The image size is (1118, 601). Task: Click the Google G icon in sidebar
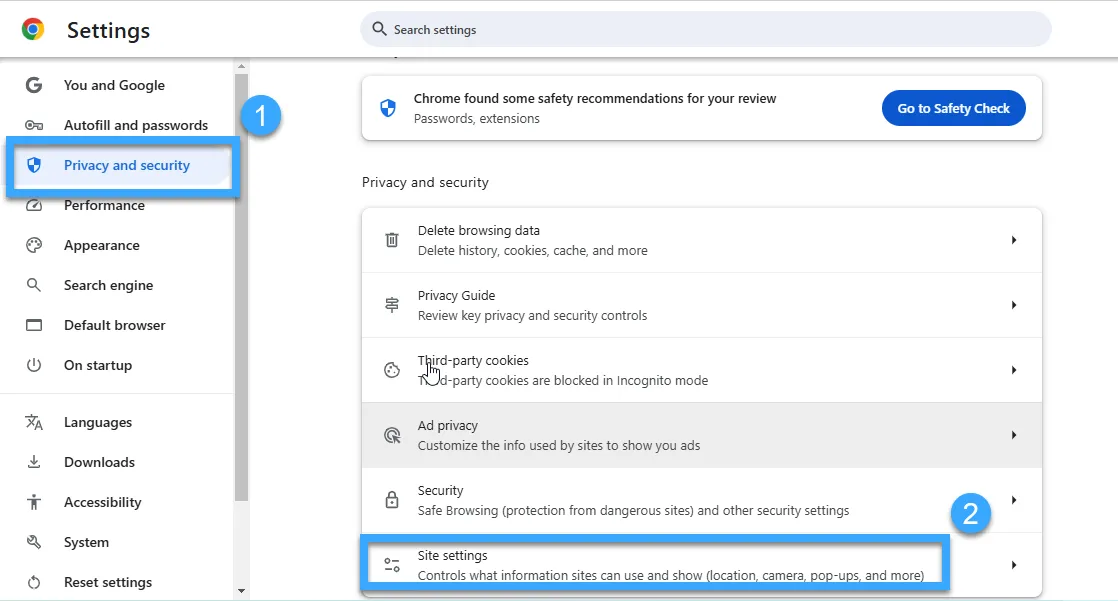coord(34,85)
